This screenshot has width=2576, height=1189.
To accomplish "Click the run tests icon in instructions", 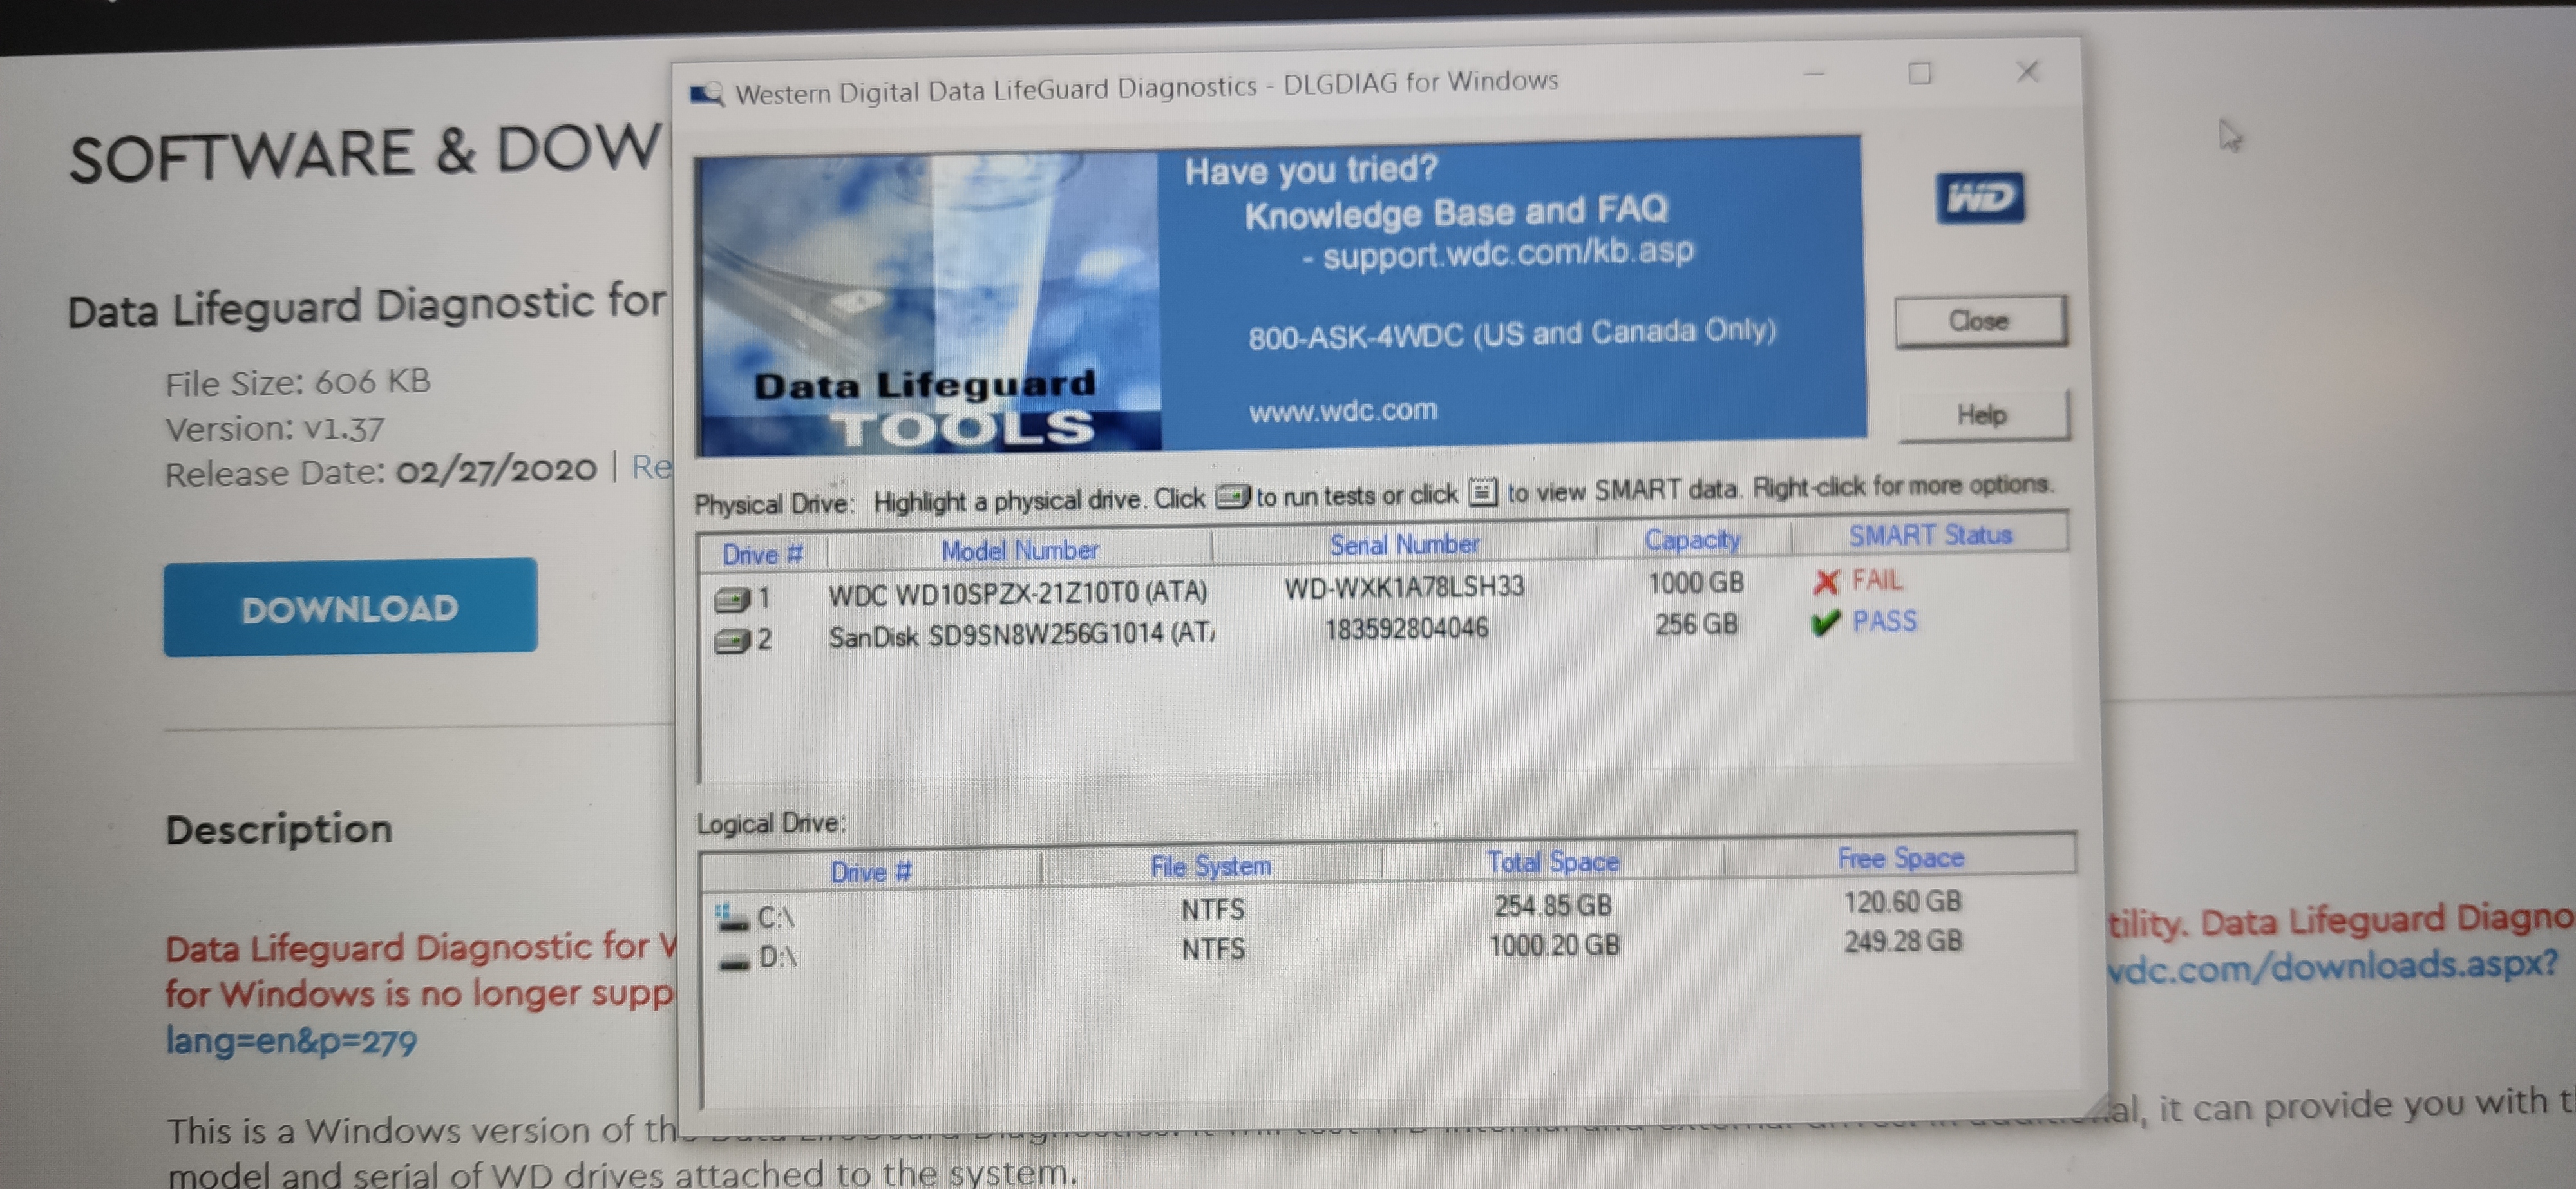I will 1232,496.
